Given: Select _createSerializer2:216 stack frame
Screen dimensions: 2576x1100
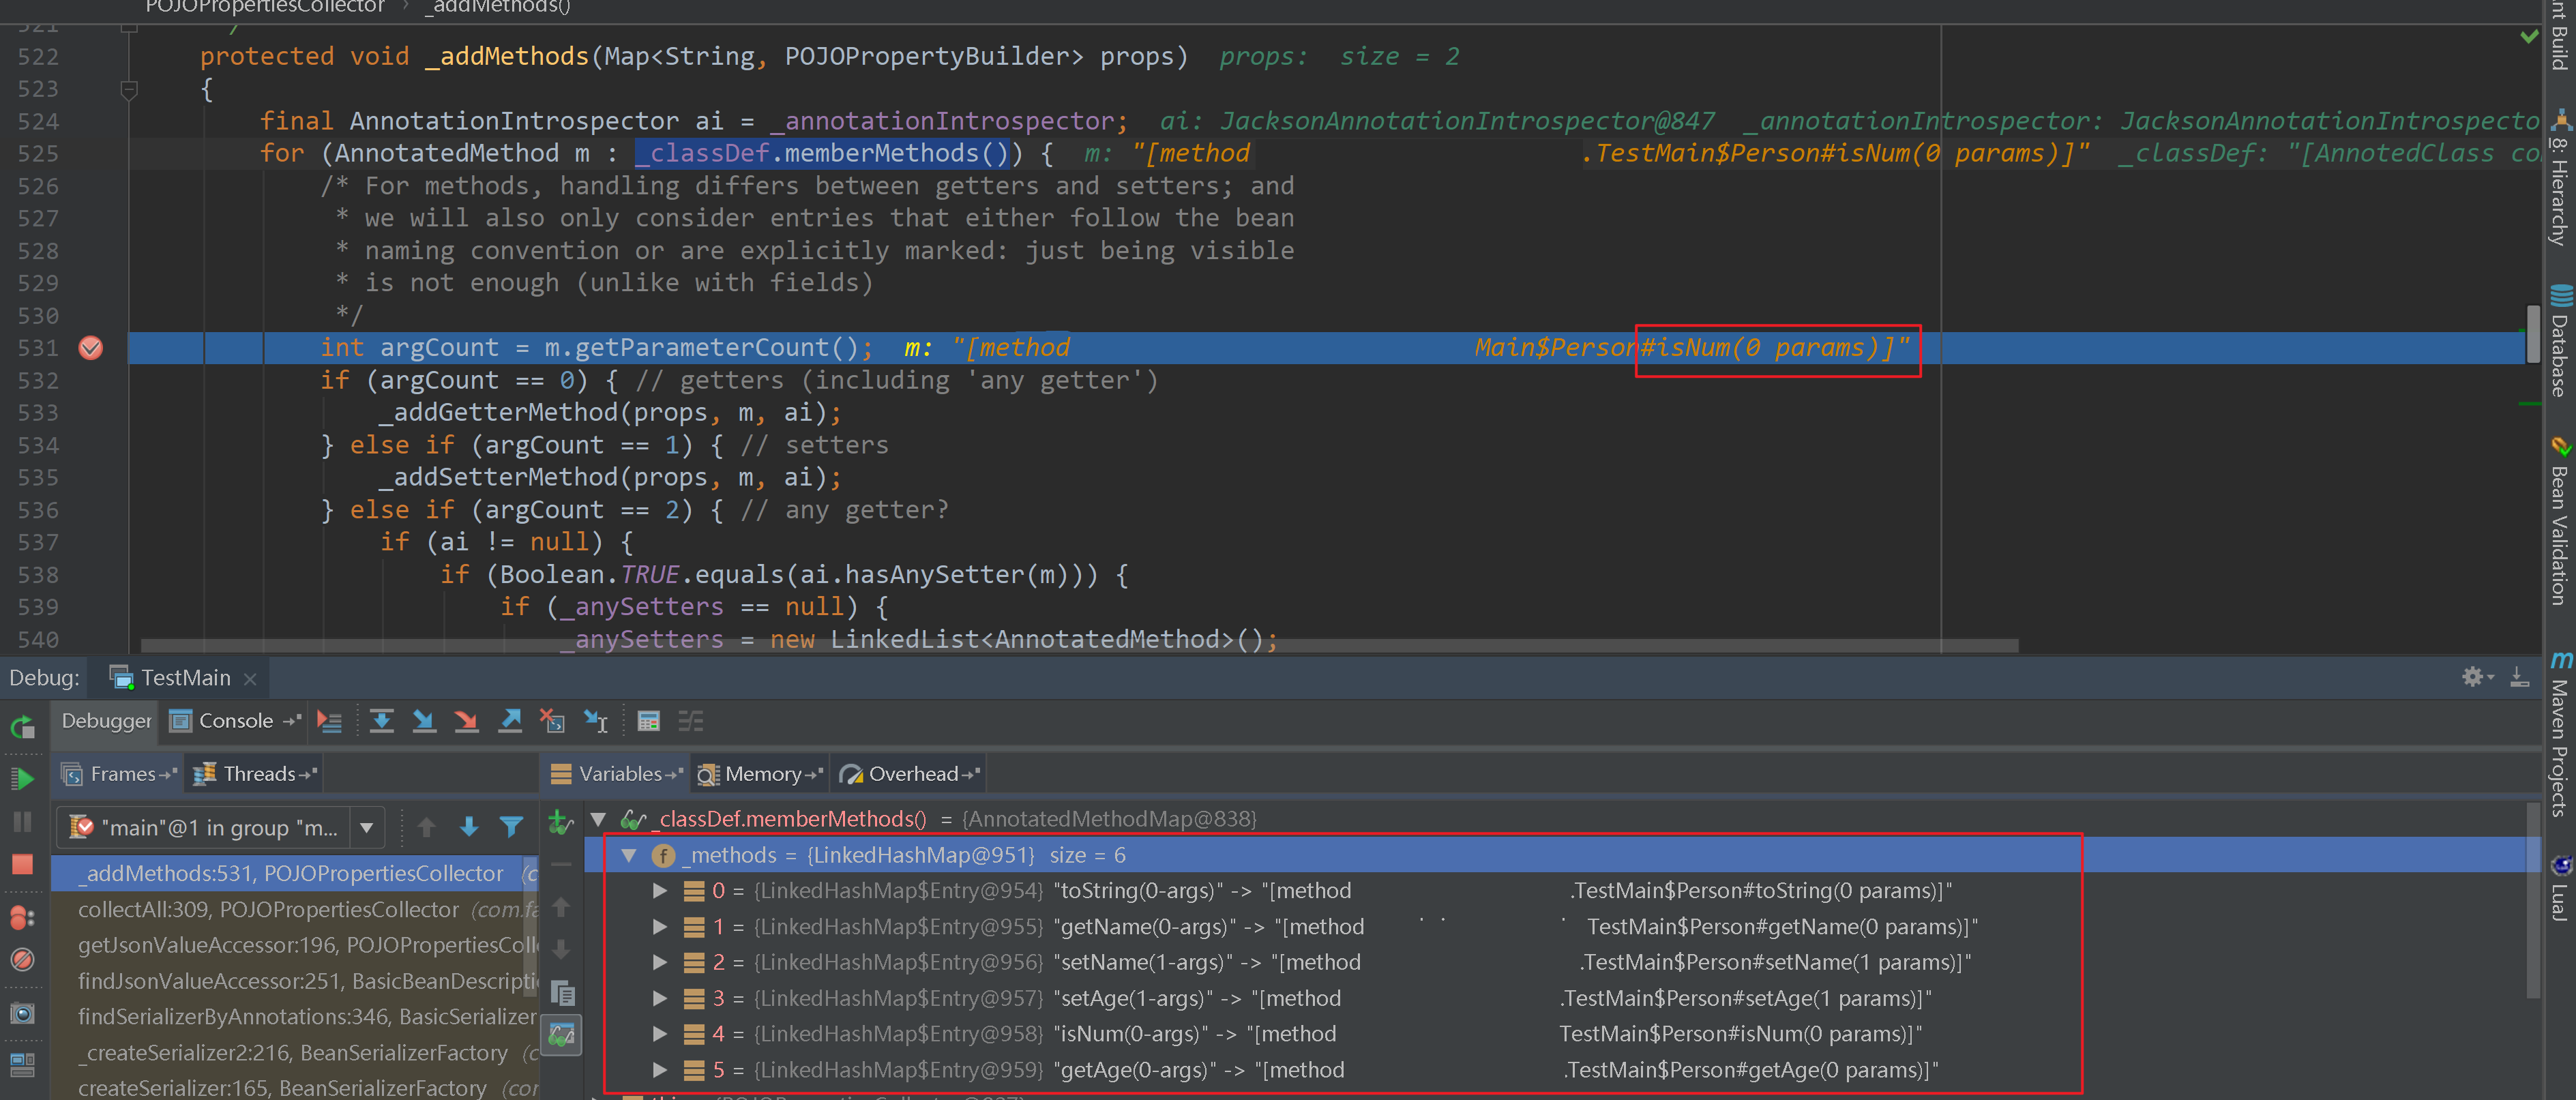Looking at the screenshot, I should coord(295,1052).
